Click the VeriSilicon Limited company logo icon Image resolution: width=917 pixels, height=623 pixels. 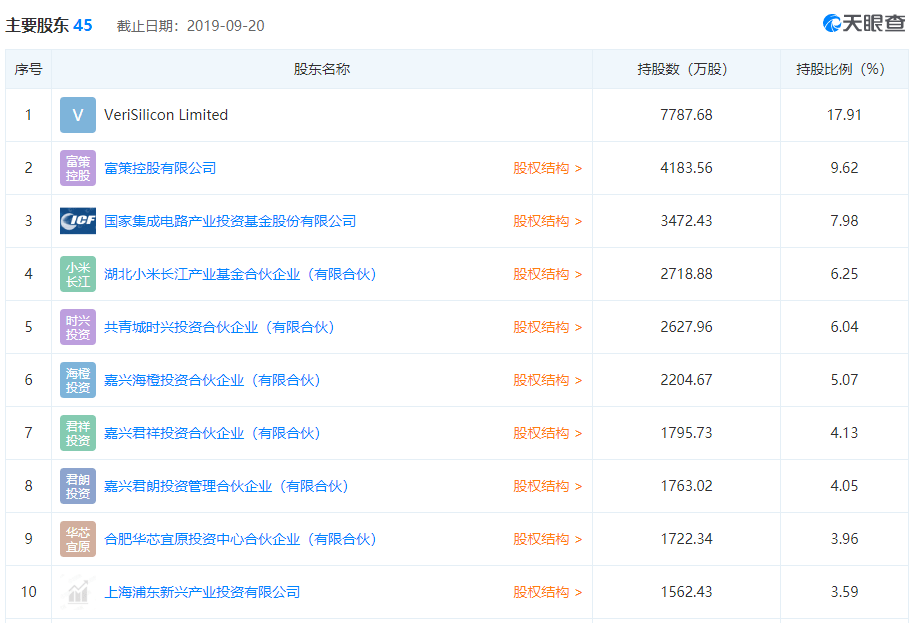[x=77, y=114]
